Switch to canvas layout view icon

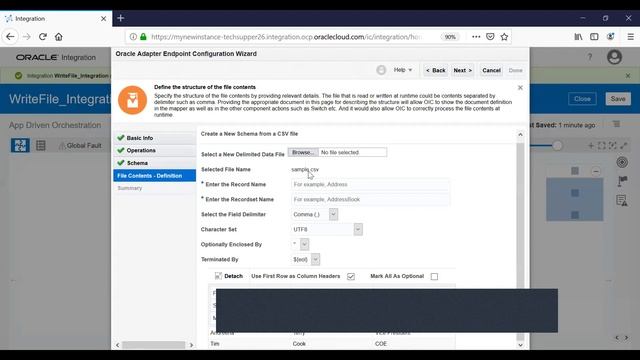pyautogui.click(x=20, y=145)
